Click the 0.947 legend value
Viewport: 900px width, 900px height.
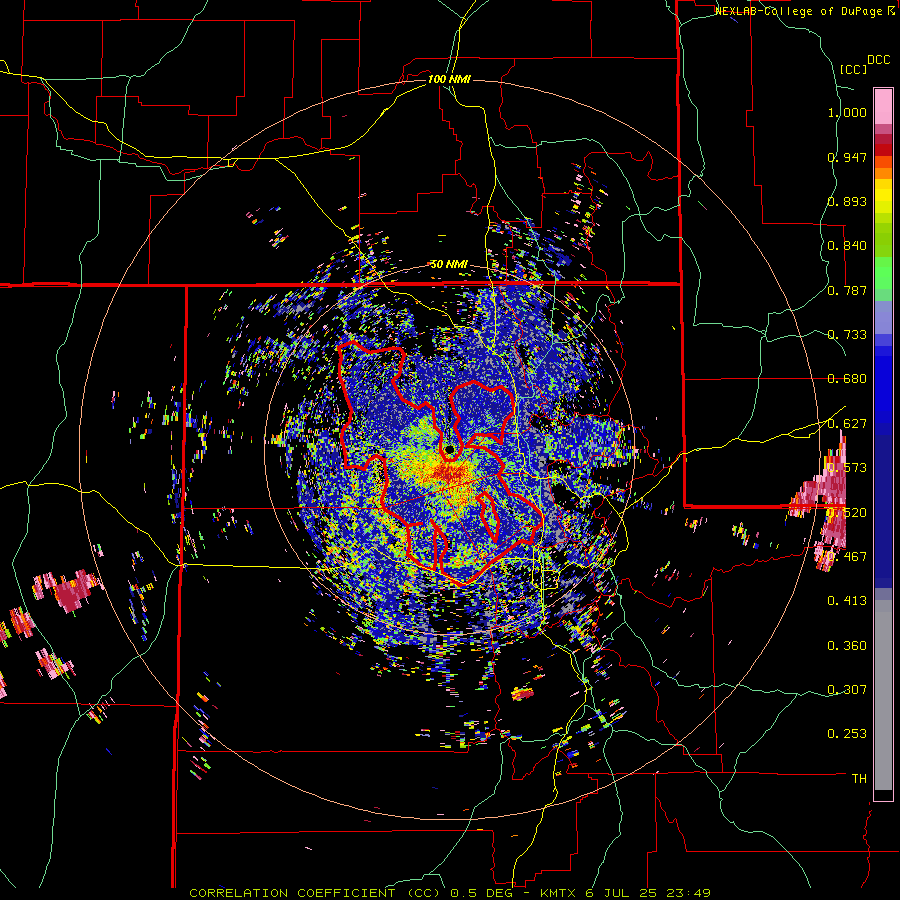tap(847, 157)
